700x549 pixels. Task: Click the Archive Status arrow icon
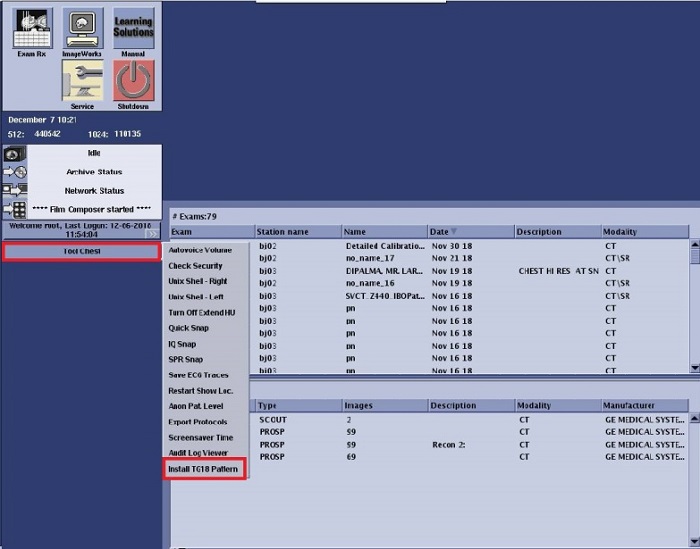(x=15, y=172)
